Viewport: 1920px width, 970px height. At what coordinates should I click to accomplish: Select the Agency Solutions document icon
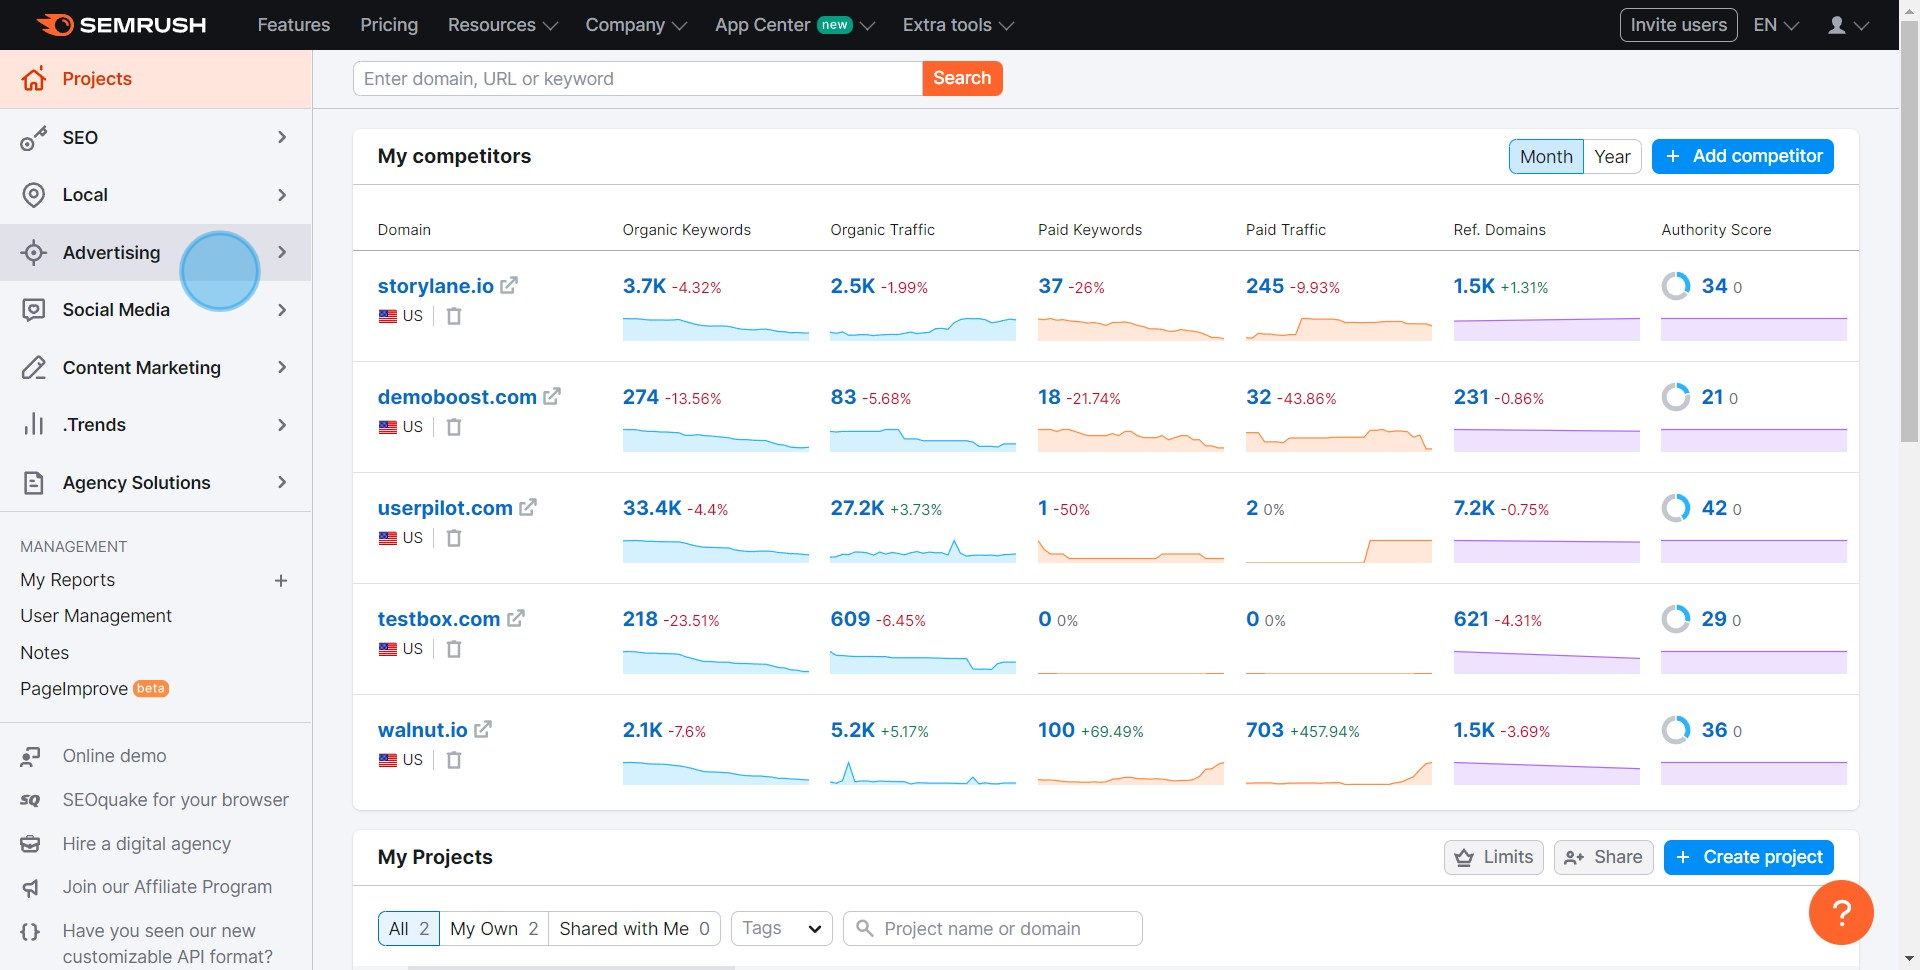(x=34, y=483)
